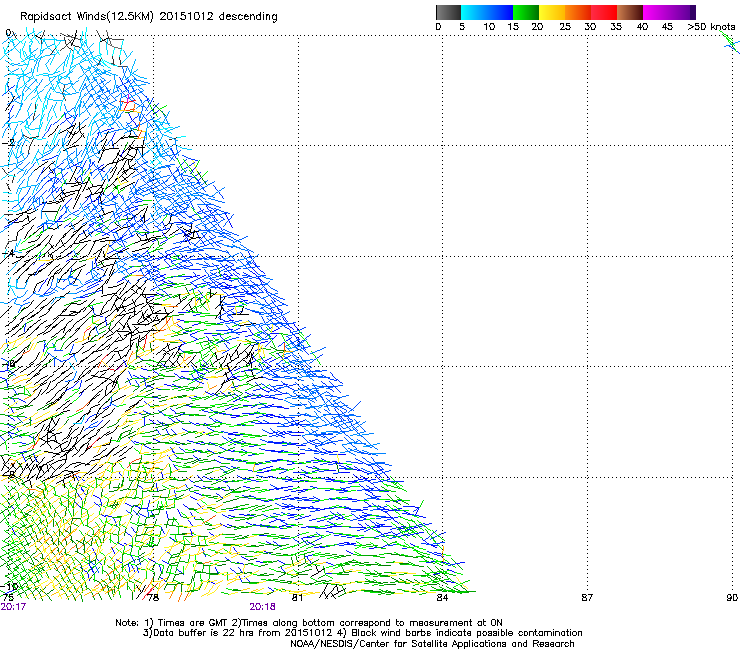Click longitude label 81 on bottom axis
The image size is (740, 650).
pos(297,598)
